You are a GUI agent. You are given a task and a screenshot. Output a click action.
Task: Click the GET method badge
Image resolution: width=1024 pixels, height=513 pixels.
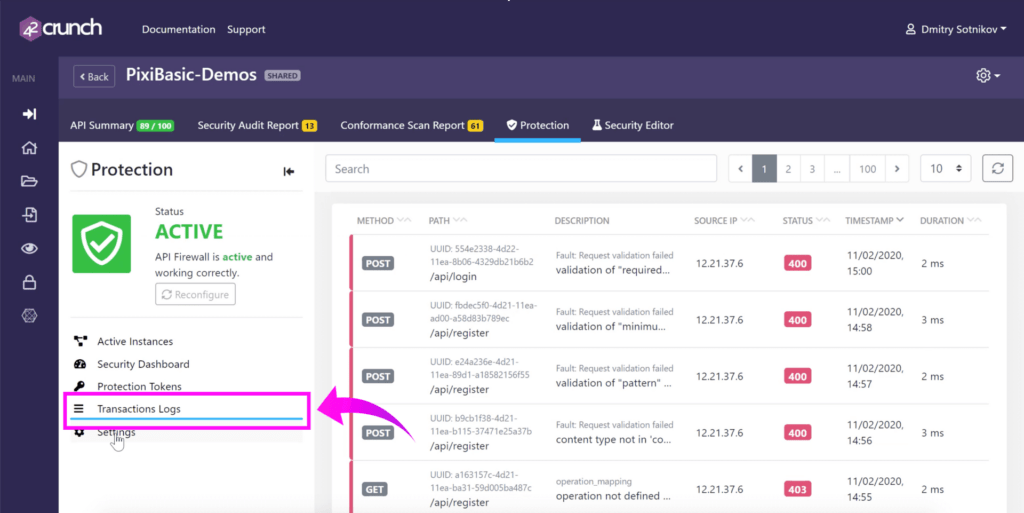click(x=375, y=490)
